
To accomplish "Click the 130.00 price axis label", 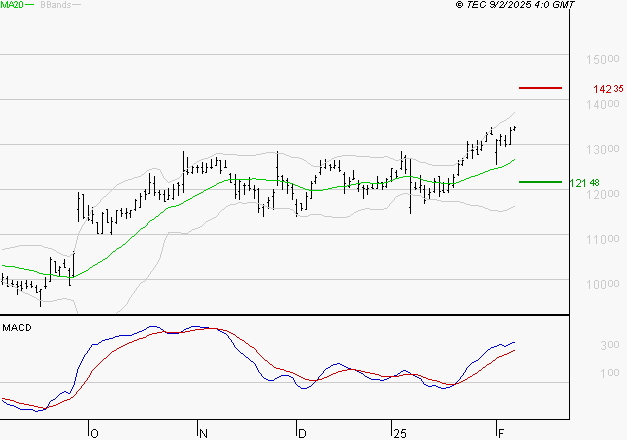I will (x=603, y=150).
